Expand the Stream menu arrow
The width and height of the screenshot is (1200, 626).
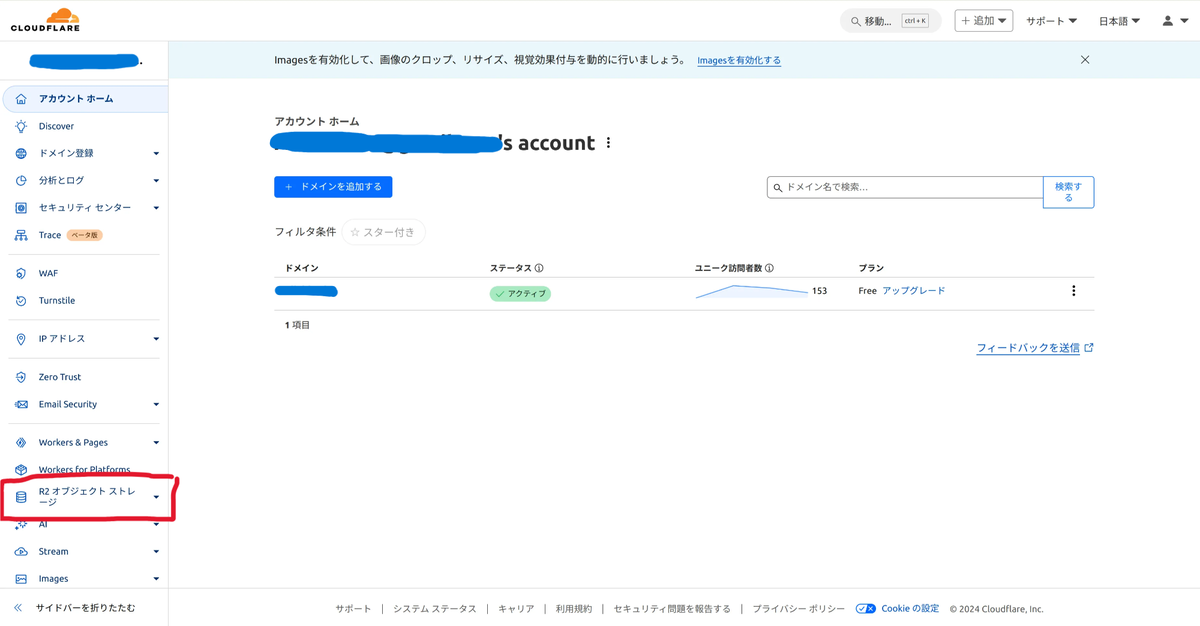tap(156, 552)
